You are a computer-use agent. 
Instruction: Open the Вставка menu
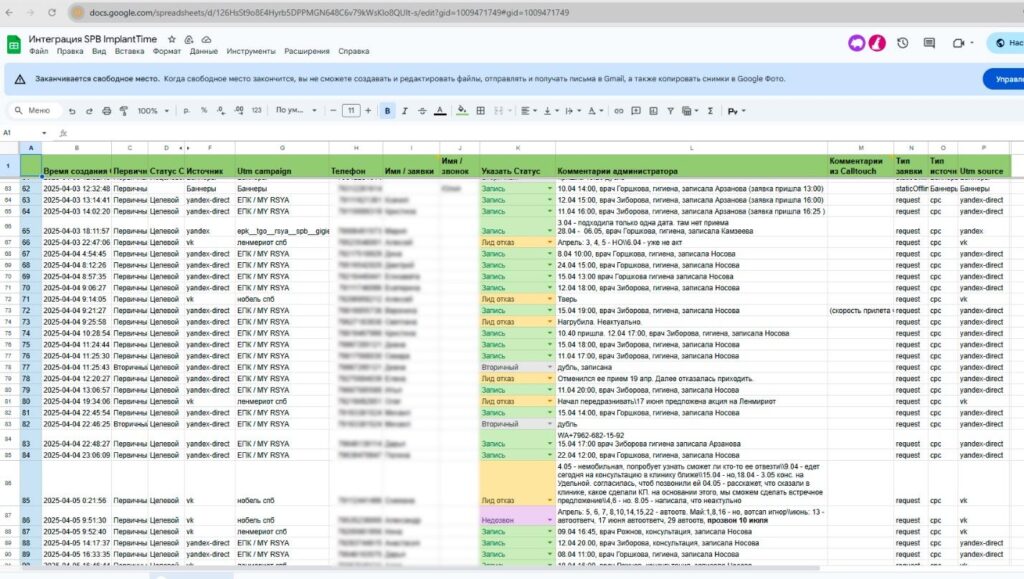(x=129, y=51)
